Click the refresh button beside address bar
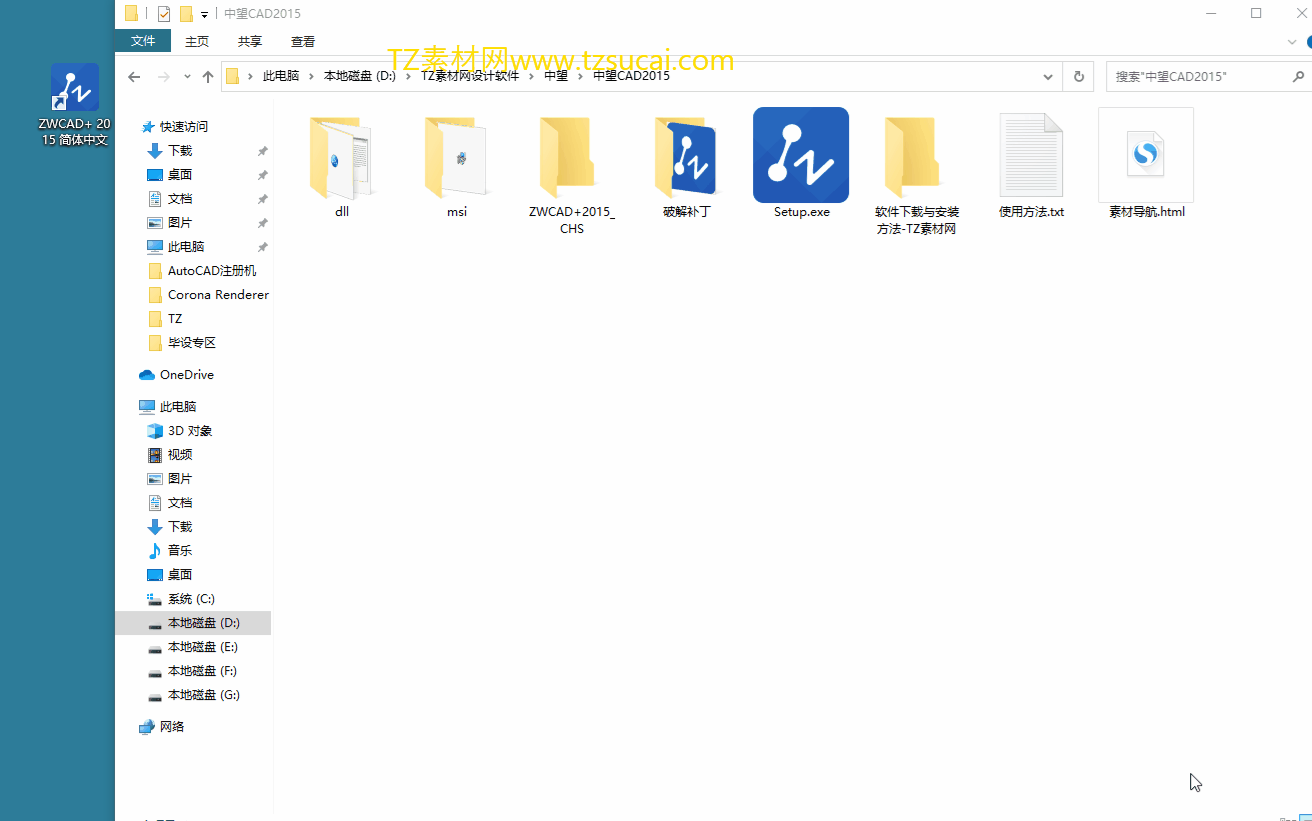 (x=1078, y=76)
